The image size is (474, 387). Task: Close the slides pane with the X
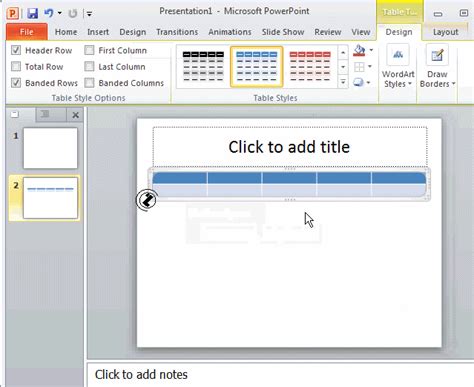(76, 115)
